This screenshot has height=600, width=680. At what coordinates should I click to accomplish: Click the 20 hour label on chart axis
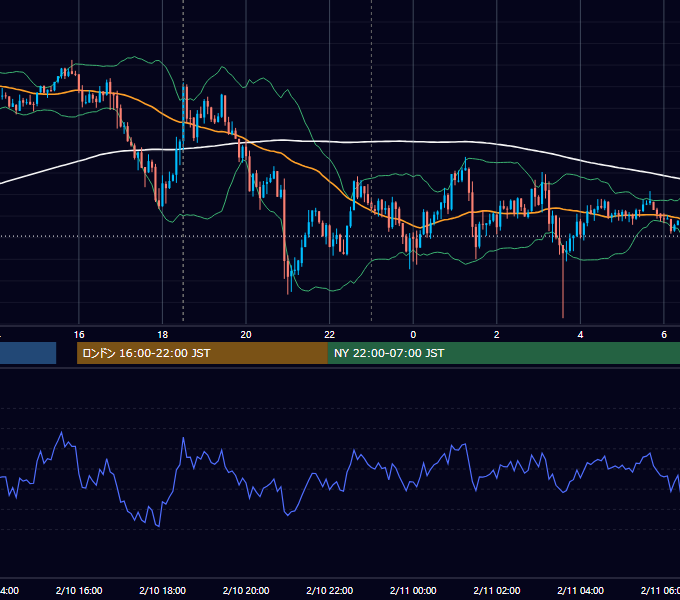click(x=246, y=335)
